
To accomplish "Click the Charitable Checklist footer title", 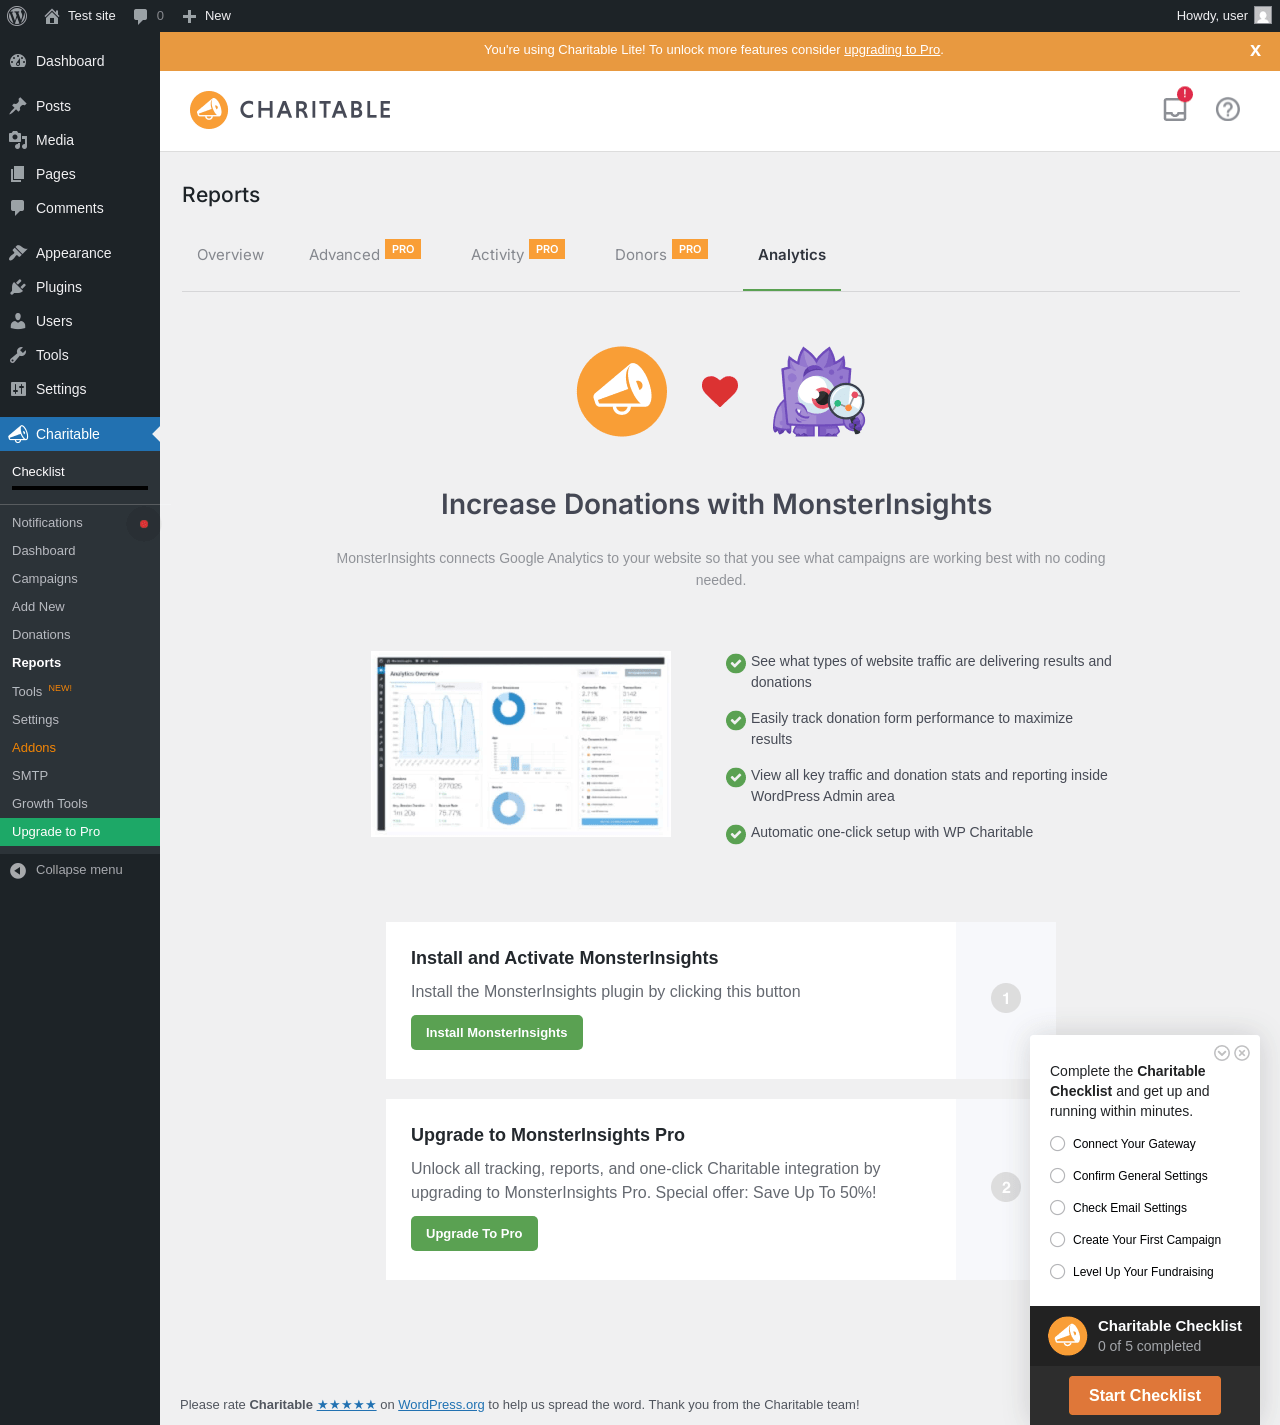I will [x=1170, y=1326].
